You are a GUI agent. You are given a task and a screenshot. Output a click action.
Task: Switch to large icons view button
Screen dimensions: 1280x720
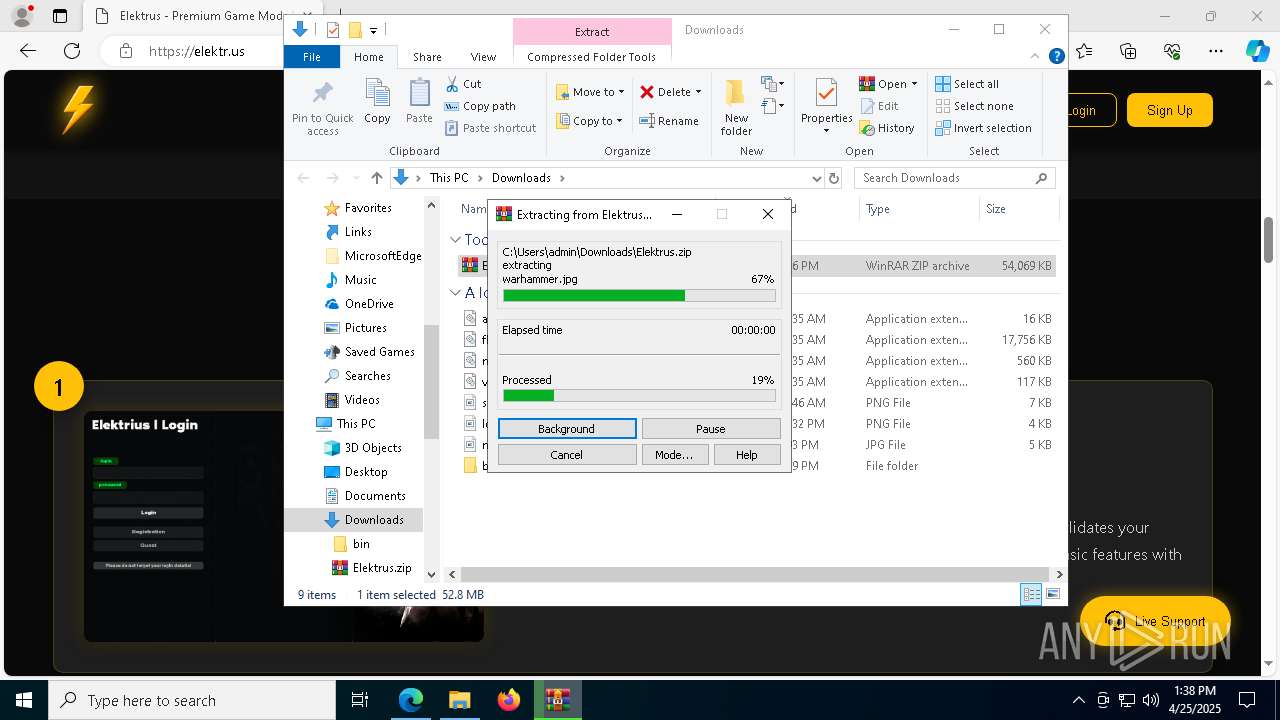(1052, 595)
